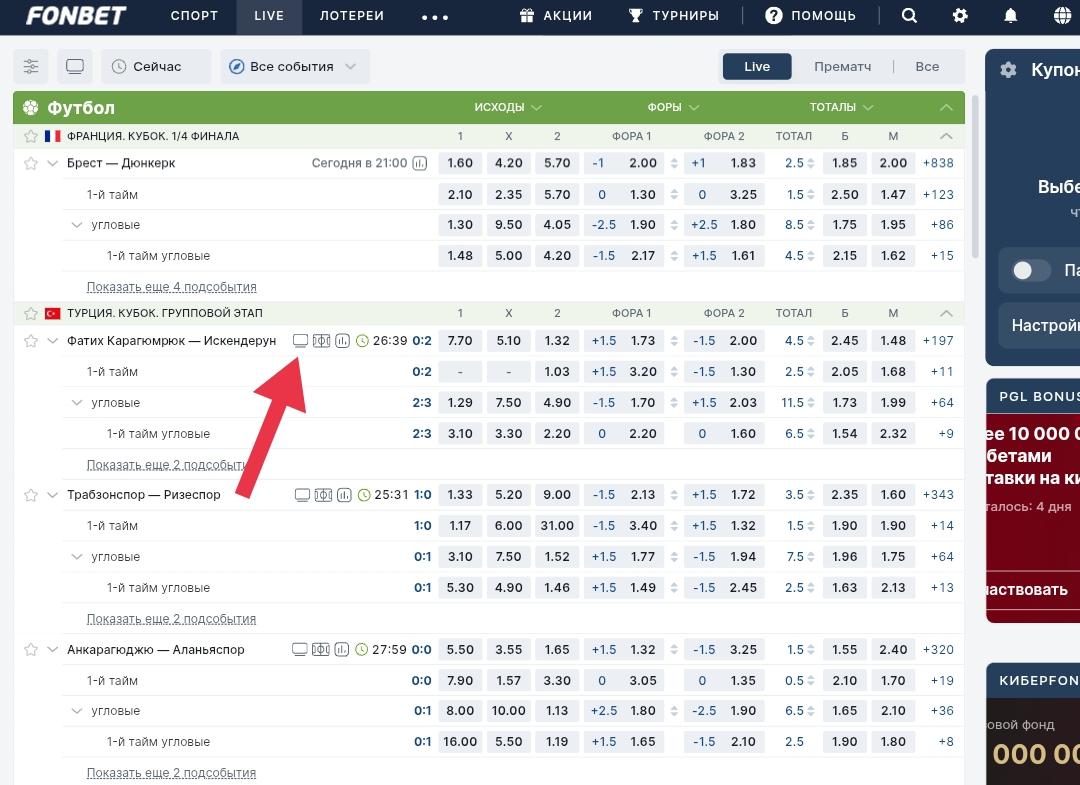Open filter sliders icon in toolbar
This screenshot has height=785, width=1080.
31,67
